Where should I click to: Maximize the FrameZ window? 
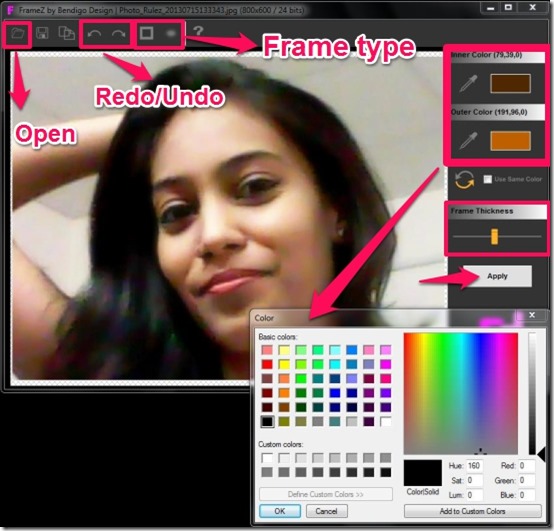click(508, 8)
